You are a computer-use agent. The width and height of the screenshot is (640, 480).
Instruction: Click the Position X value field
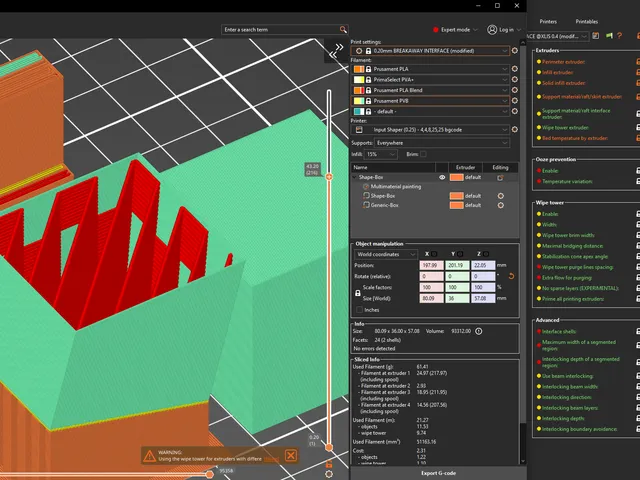[x=431, y=265]
